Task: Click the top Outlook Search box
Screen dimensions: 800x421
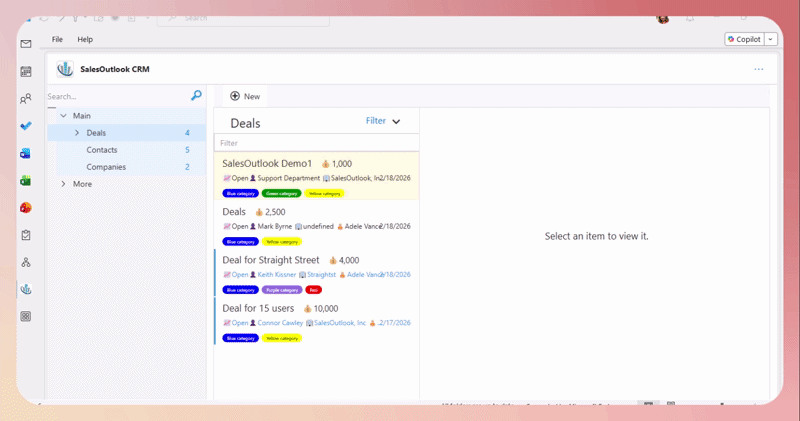Action: coord(244,18)
